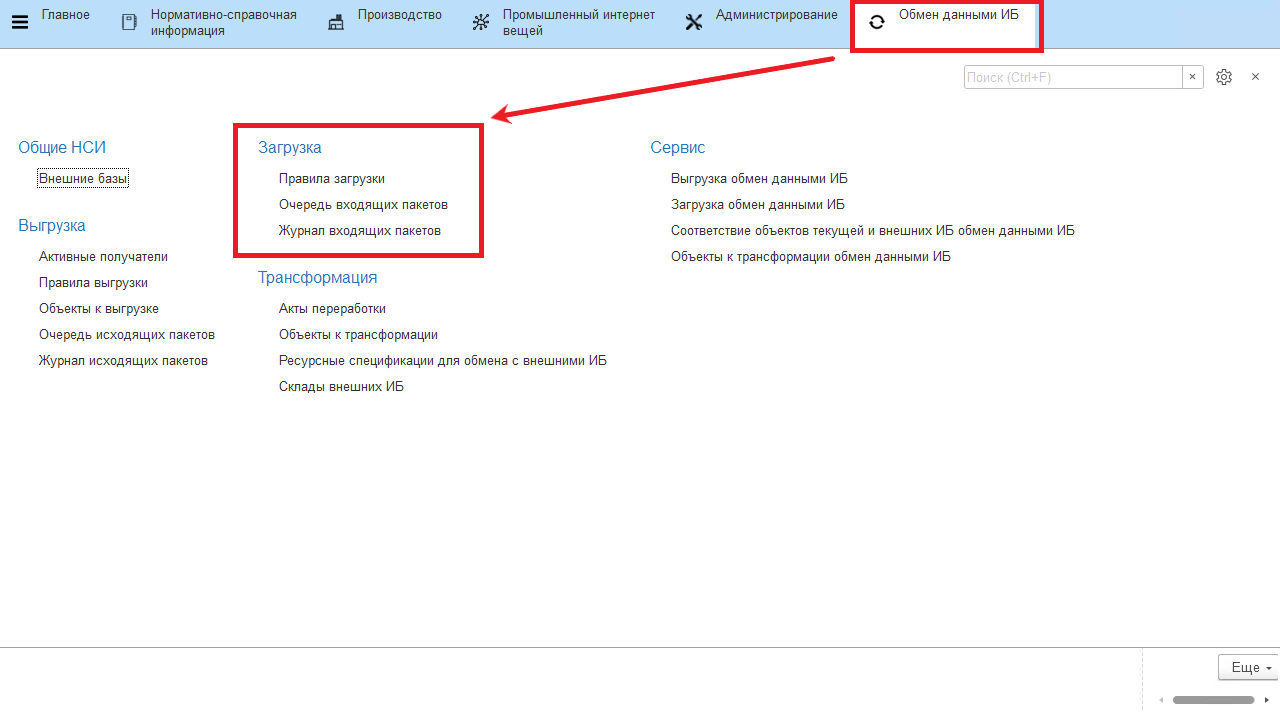The width and height of the screenshot is (1280, 720).
Task: Clear the search field with x button
Action: point(1192,77)
